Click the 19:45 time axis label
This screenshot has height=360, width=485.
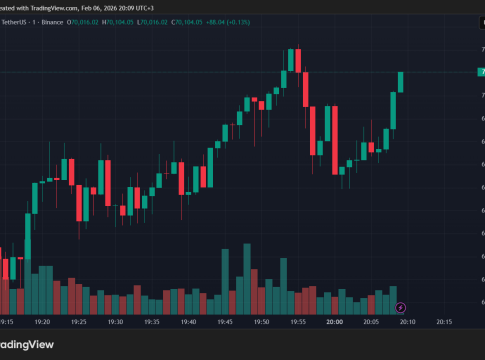click(x=225, y=322)
